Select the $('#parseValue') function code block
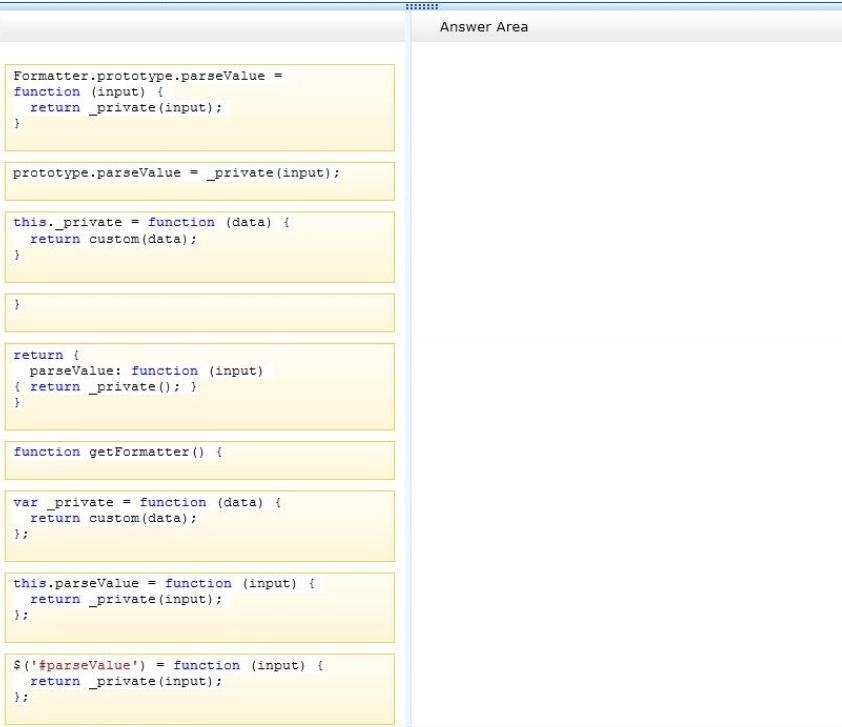Viewport: 842px width, 727px height. (200, 689)
